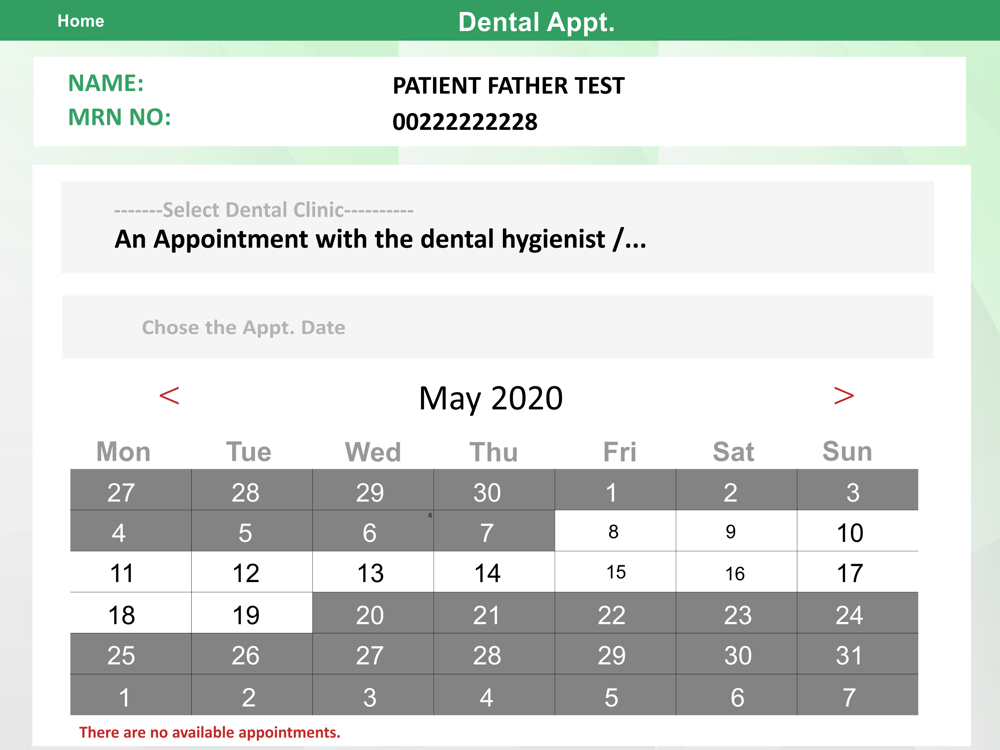Choose Thursday May 14
The image size is (1000, 750).
tap(487, 573)
